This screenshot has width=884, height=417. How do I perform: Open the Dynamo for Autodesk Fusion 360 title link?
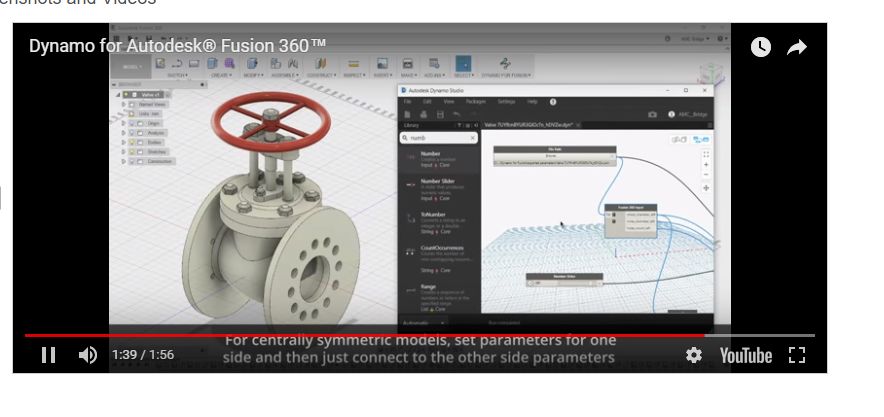coord(178,46)
